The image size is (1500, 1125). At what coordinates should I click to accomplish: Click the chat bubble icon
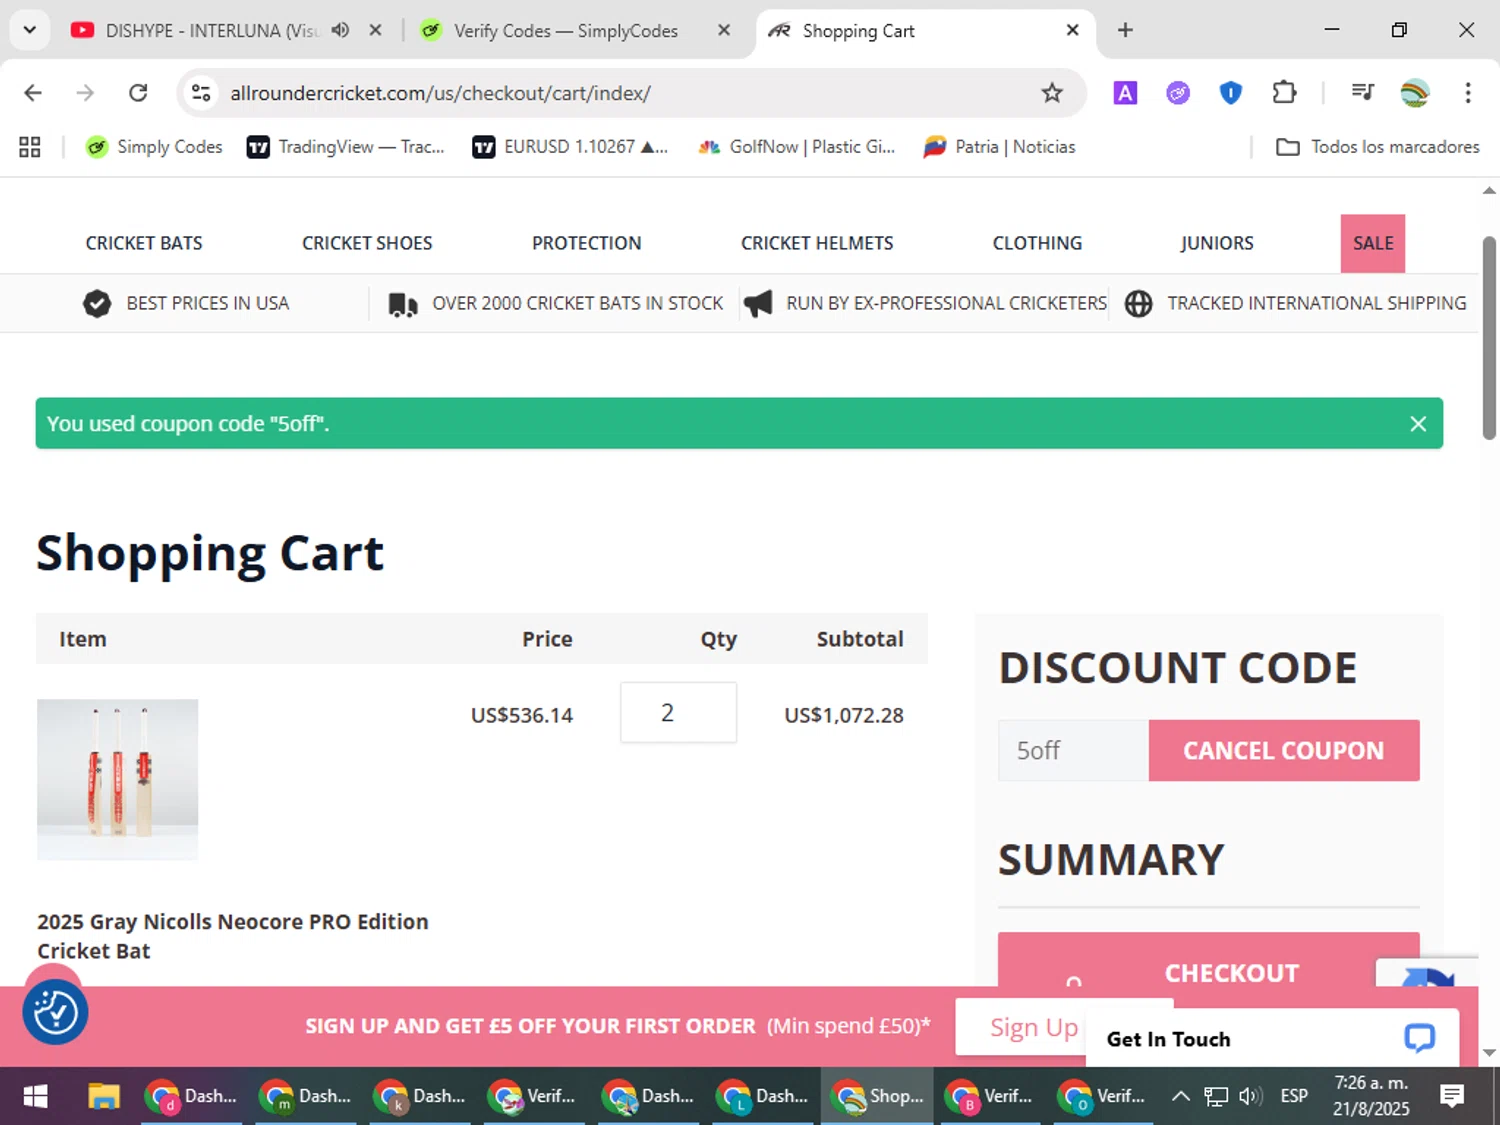[x=1419, y=1038]
